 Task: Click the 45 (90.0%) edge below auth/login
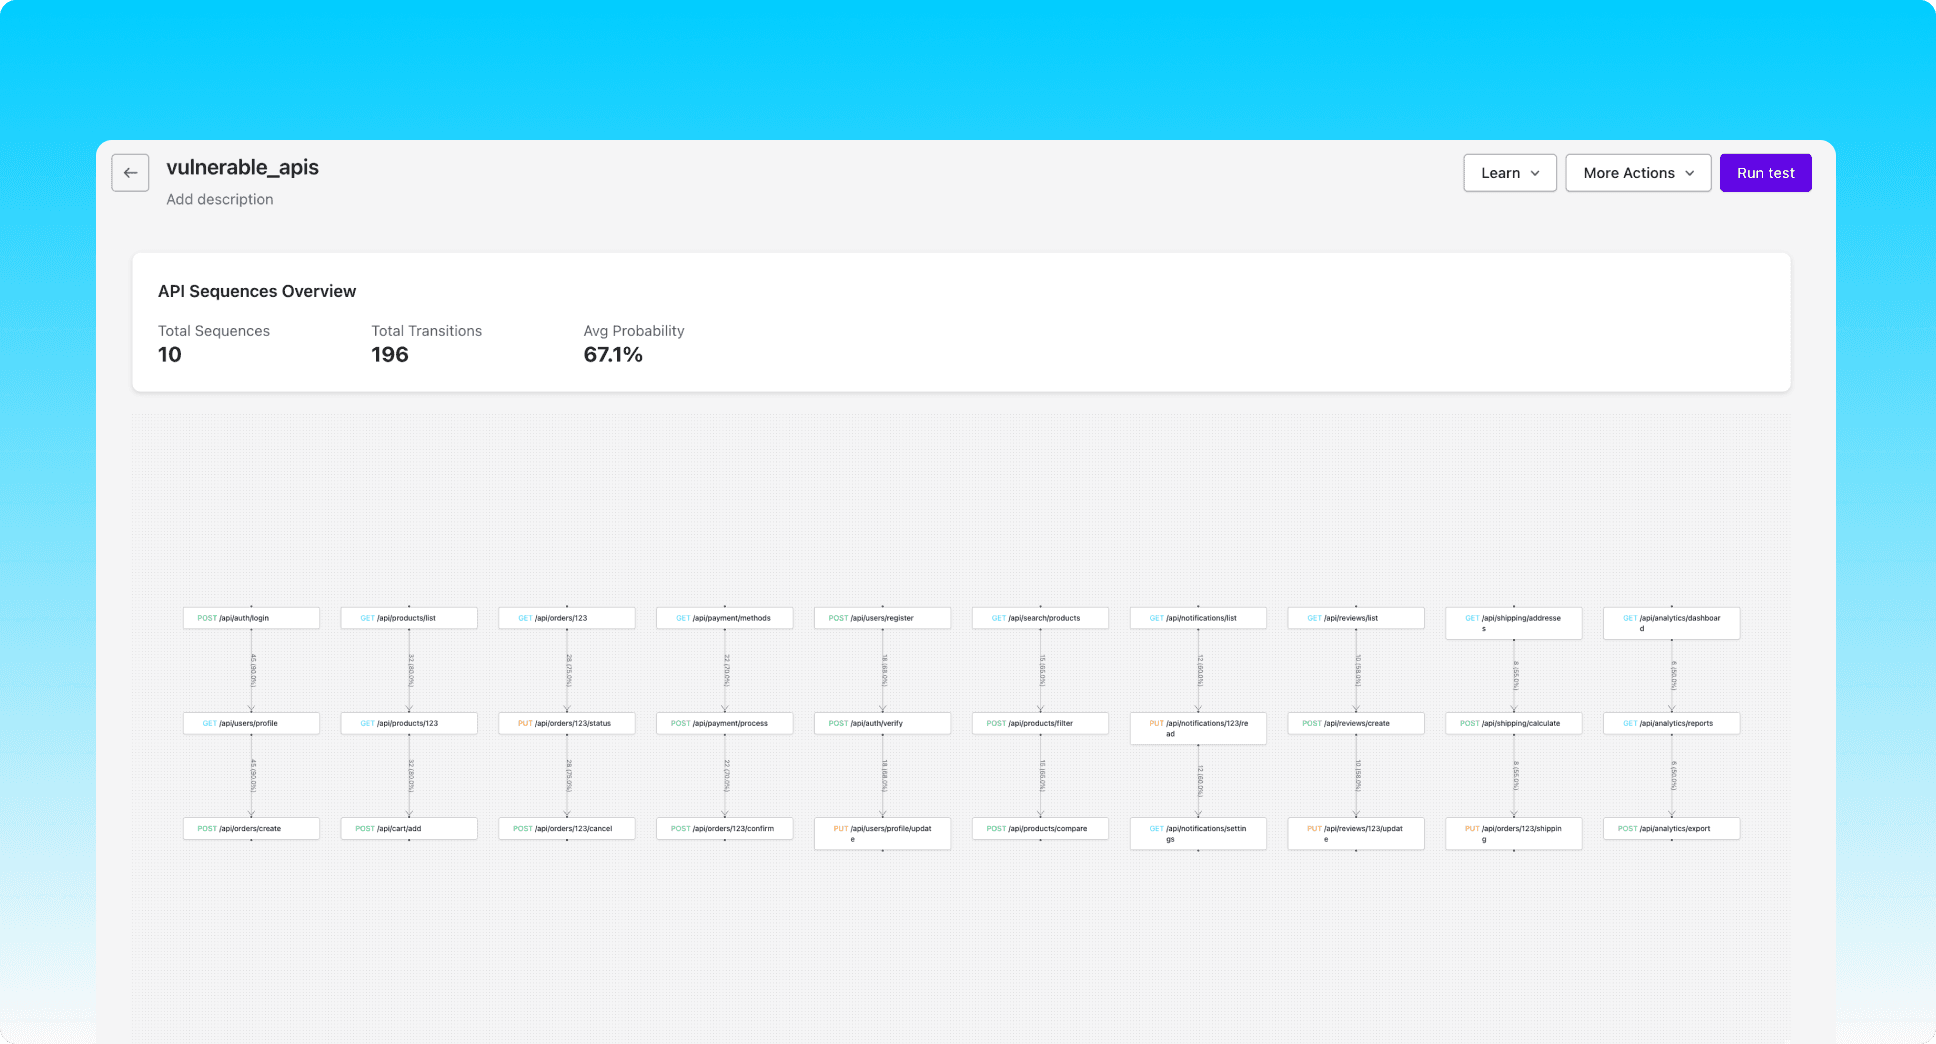coord(253,670)
